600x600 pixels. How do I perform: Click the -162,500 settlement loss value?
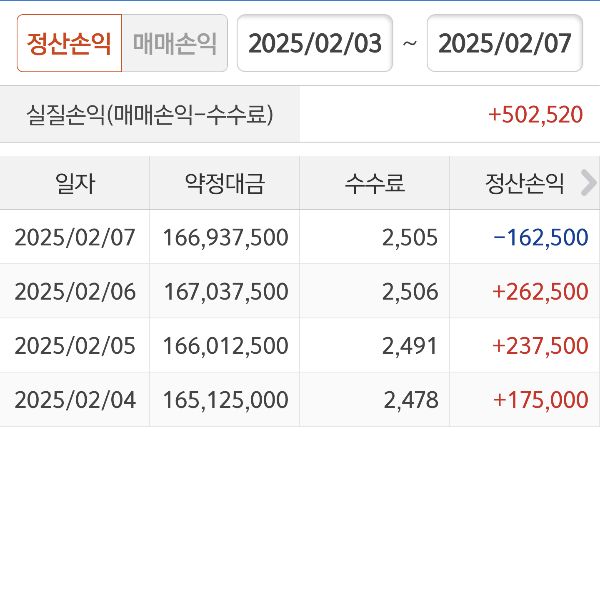(x=540, y=237)
